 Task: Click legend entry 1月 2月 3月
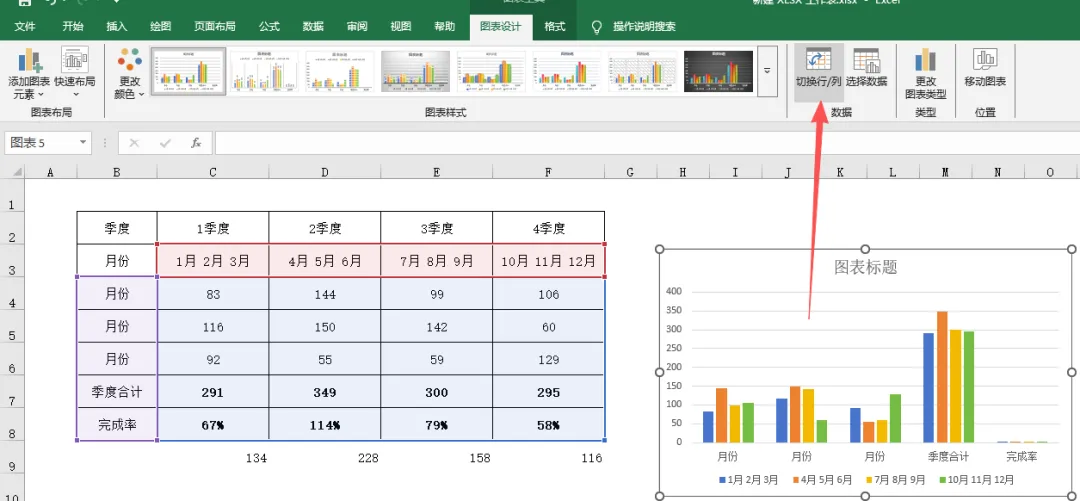pyautogui.click(x=748, y=480)
